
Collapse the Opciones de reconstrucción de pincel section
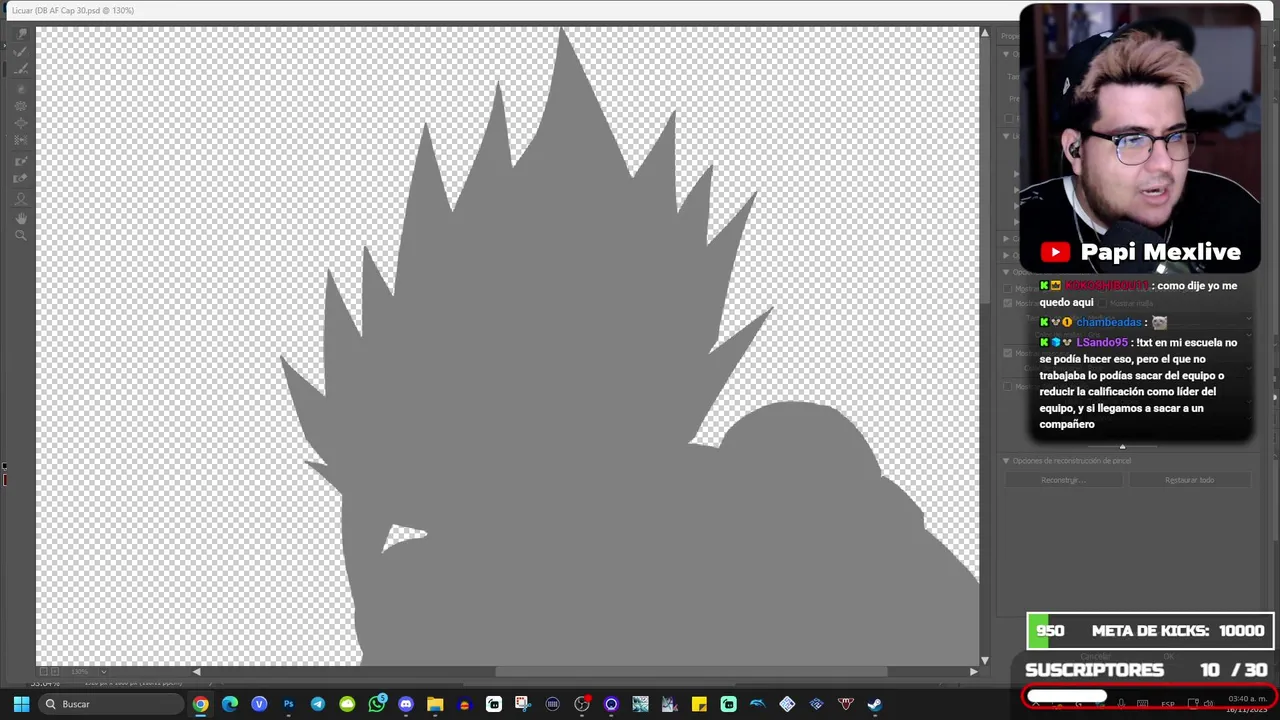pos(1006,461)
